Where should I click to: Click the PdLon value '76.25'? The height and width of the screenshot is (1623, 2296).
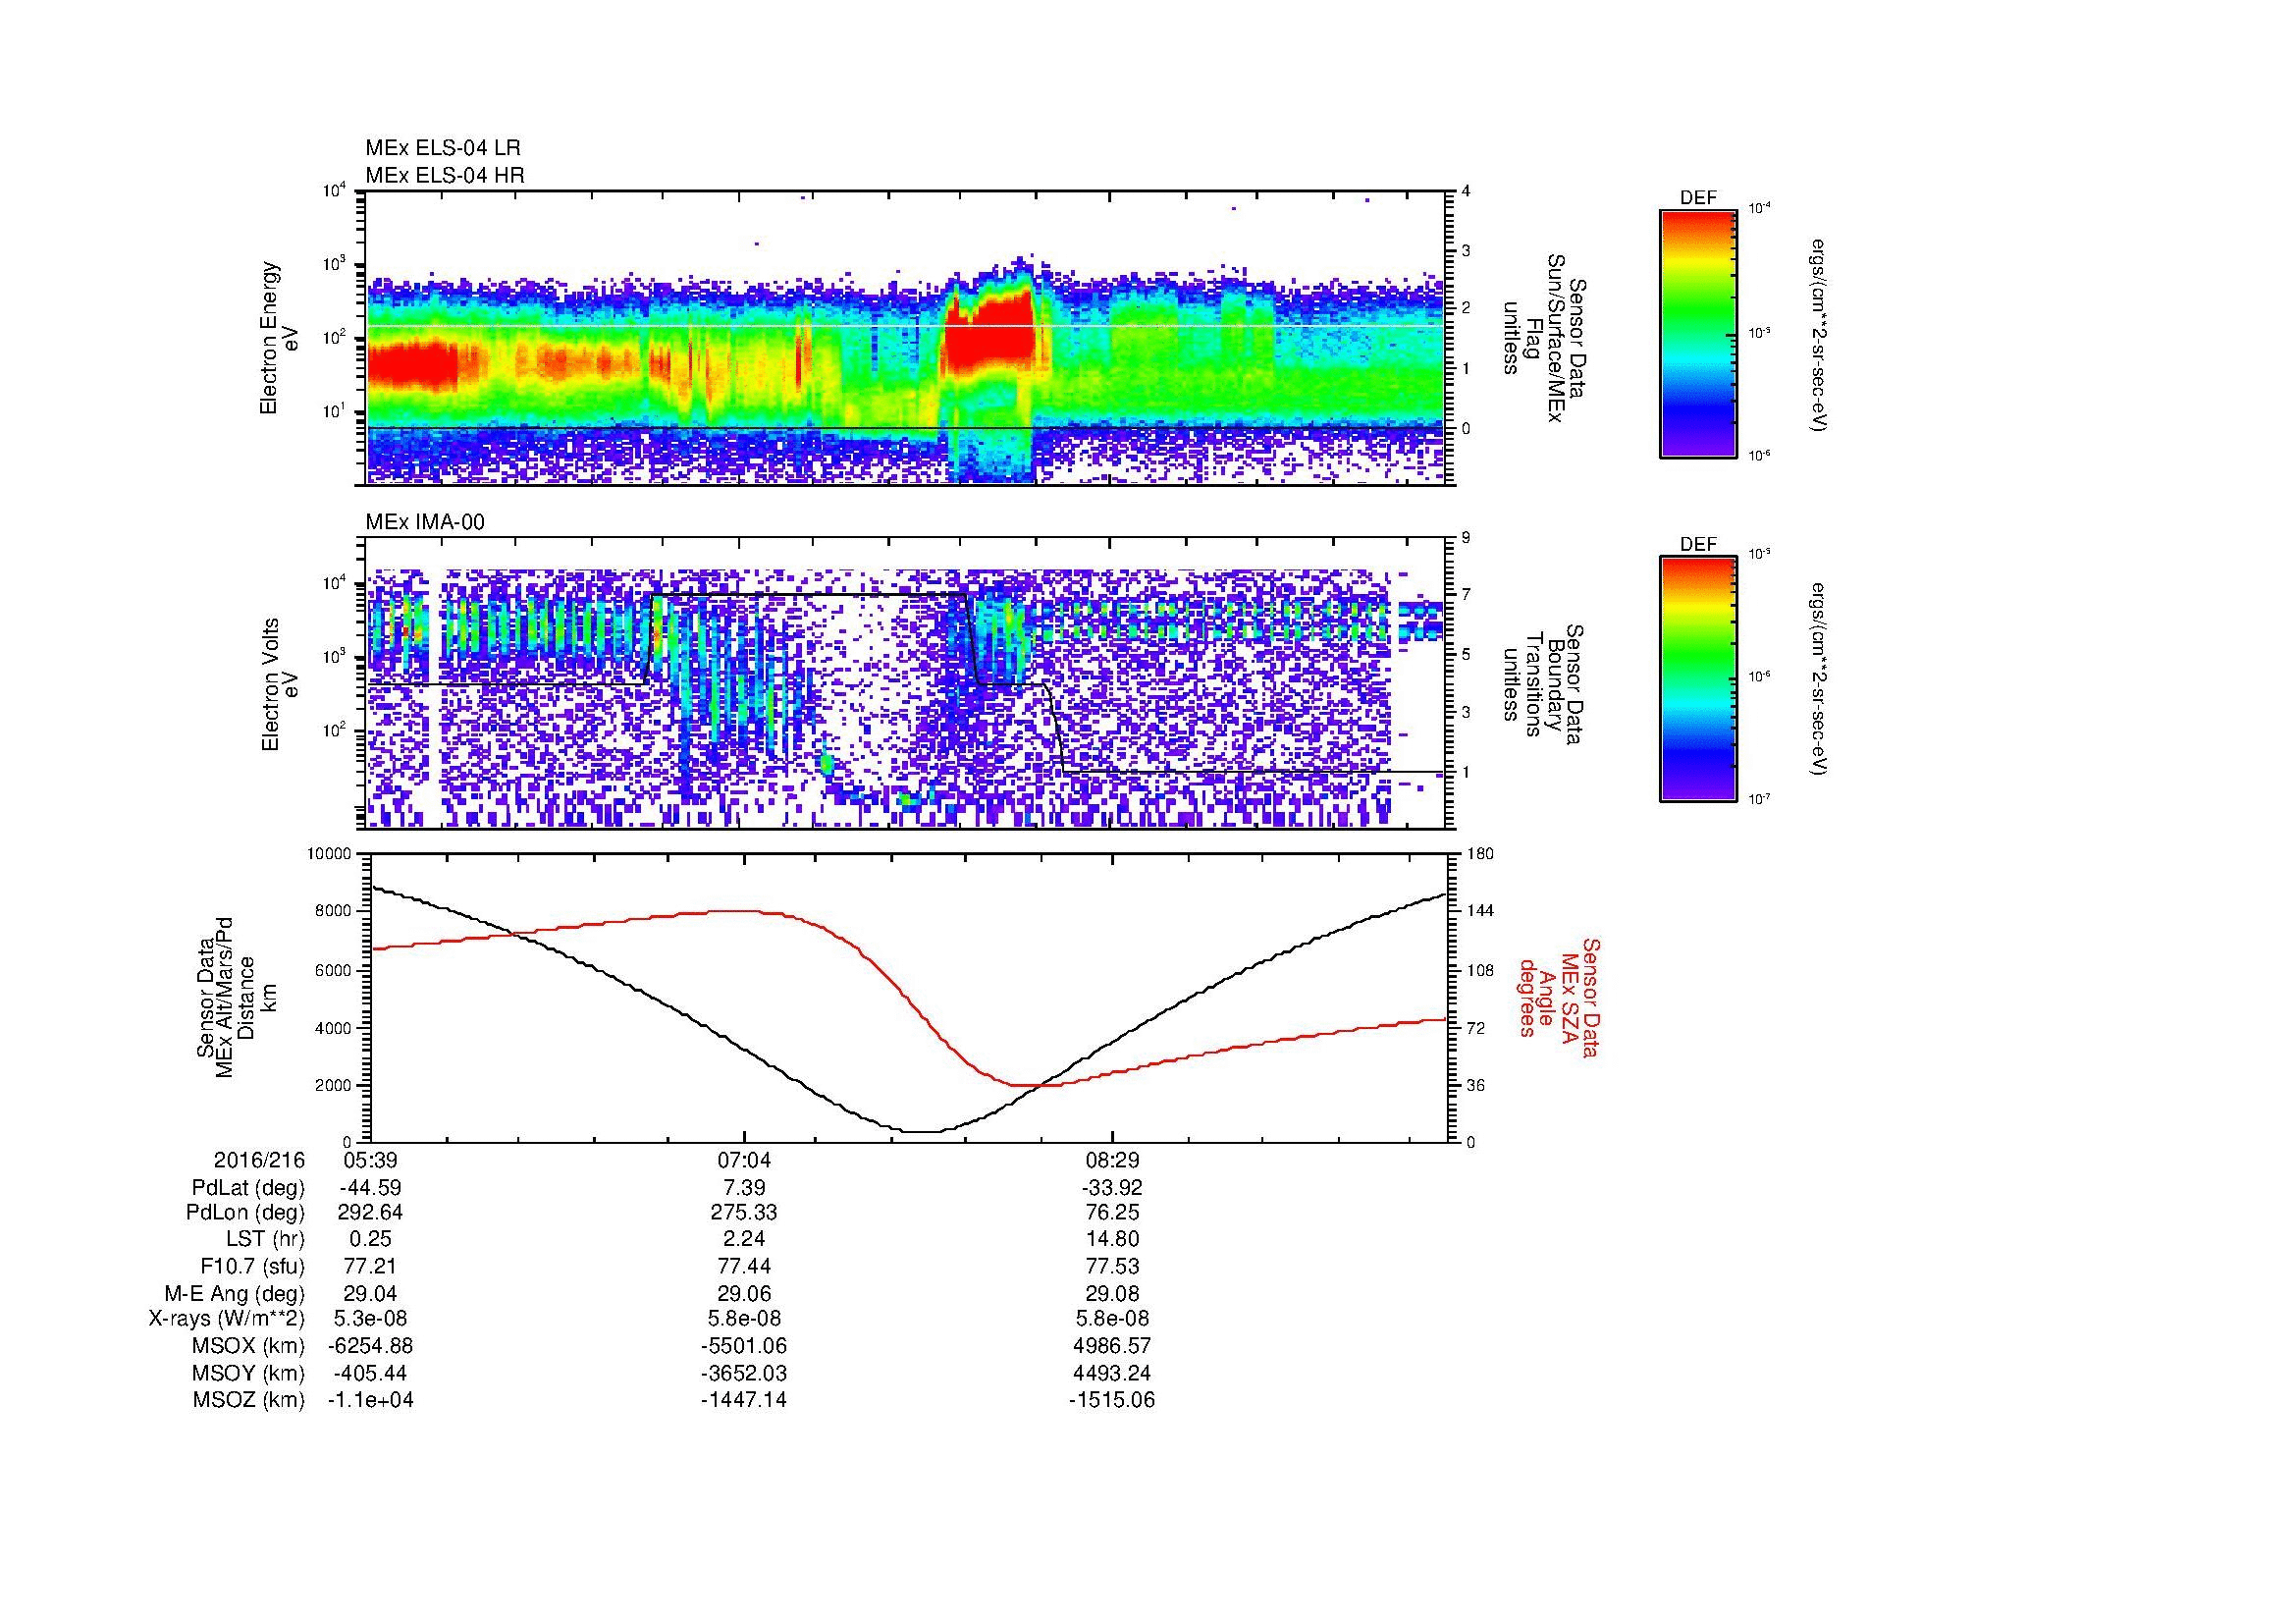(1112, 1213)
